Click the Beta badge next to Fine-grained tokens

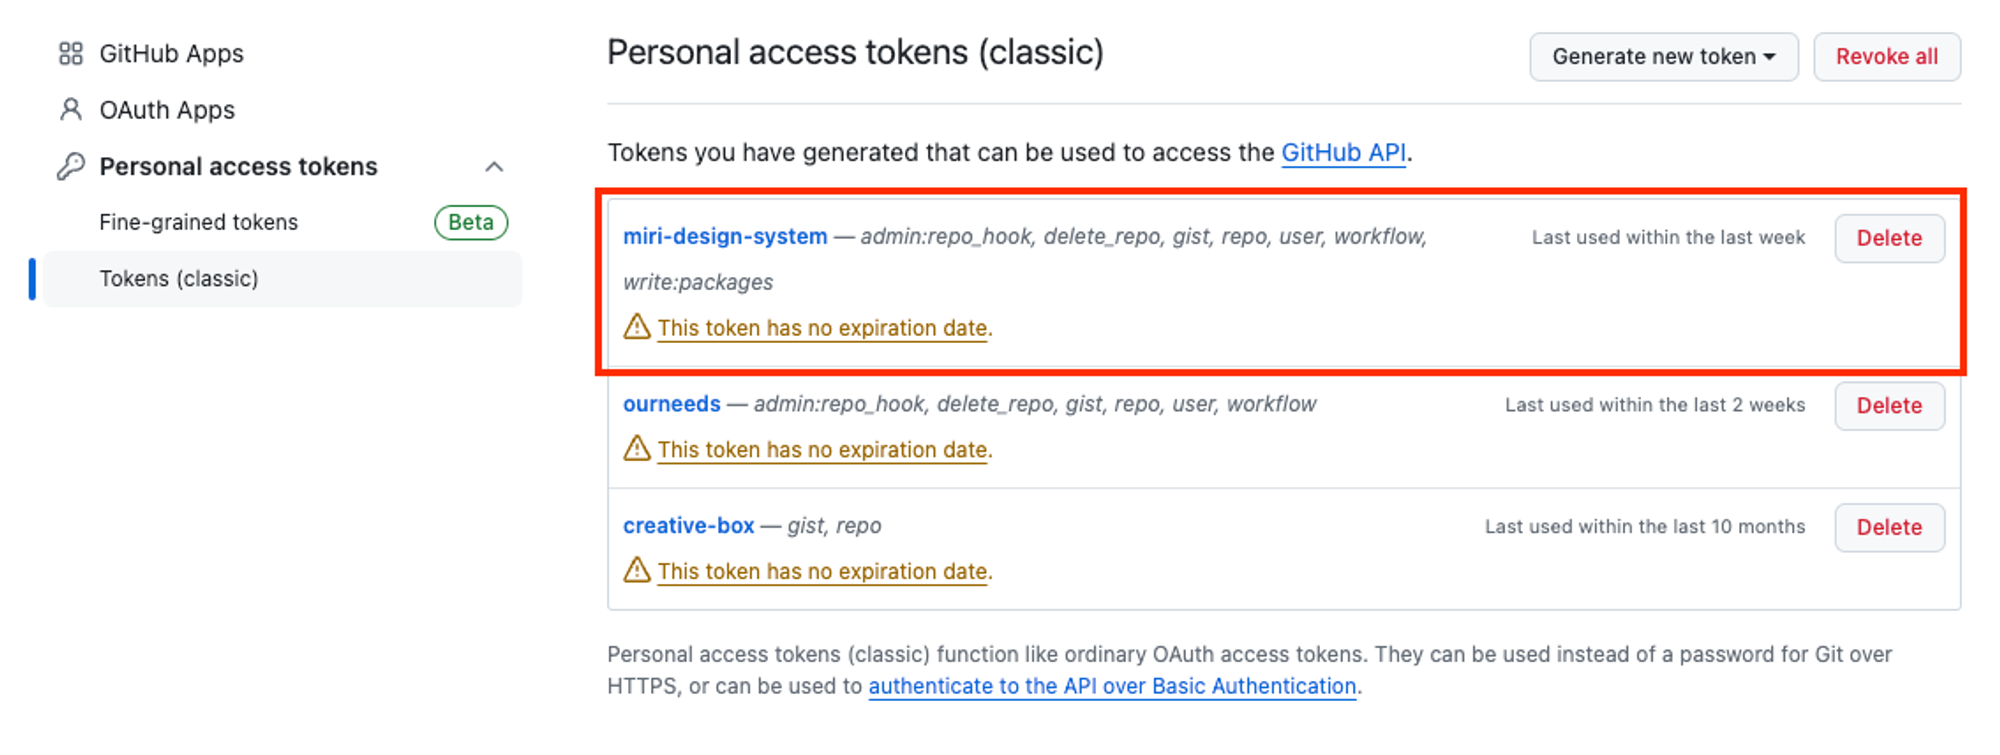pos(470,222)
